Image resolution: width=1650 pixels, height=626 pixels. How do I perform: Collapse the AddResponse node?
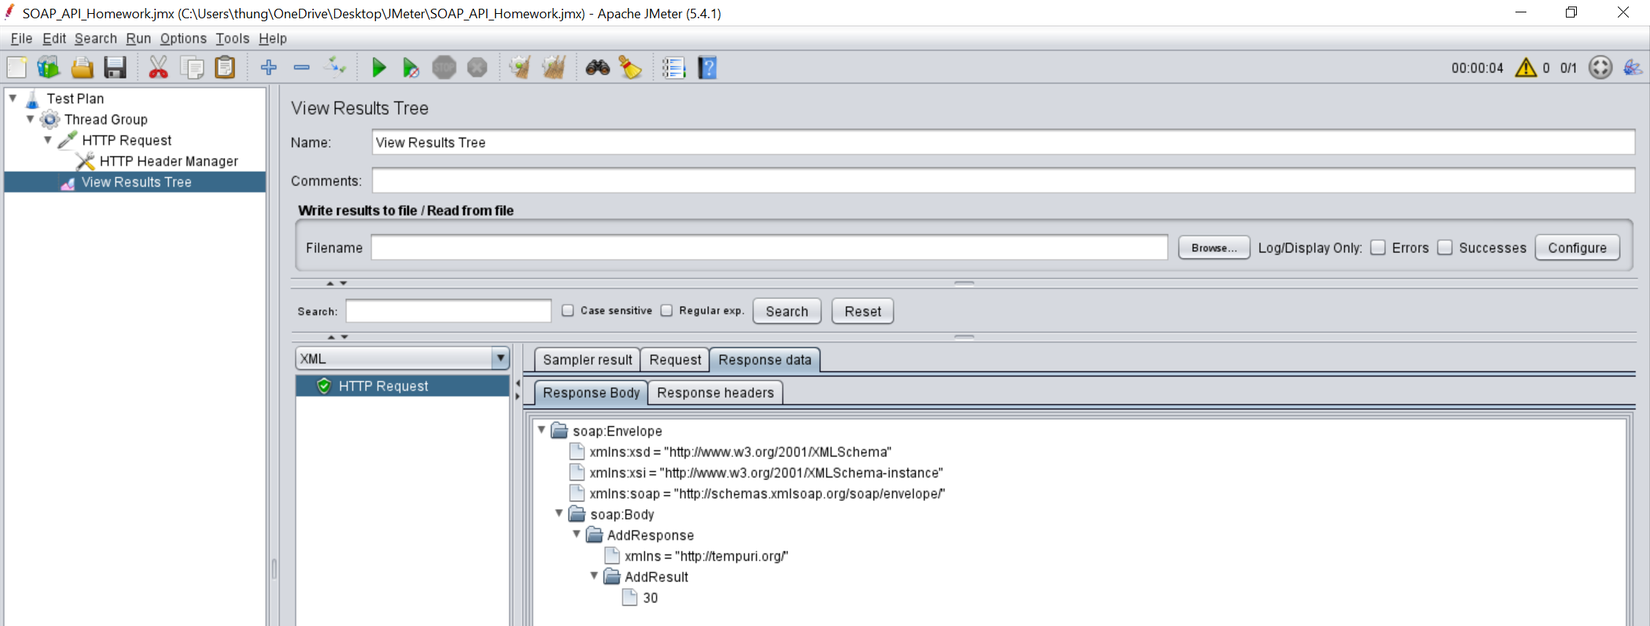click(x=577, y=534)
